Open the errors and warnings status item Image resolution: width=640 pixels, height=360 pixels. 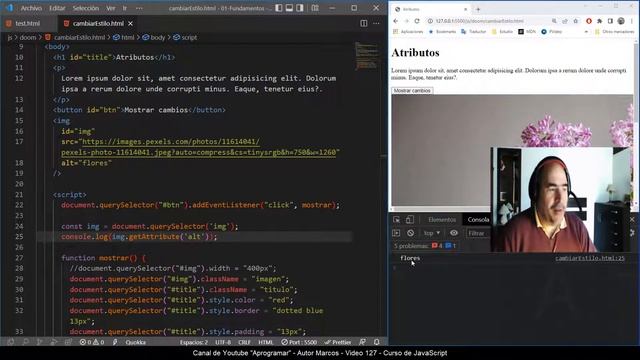tap(92, 342)
